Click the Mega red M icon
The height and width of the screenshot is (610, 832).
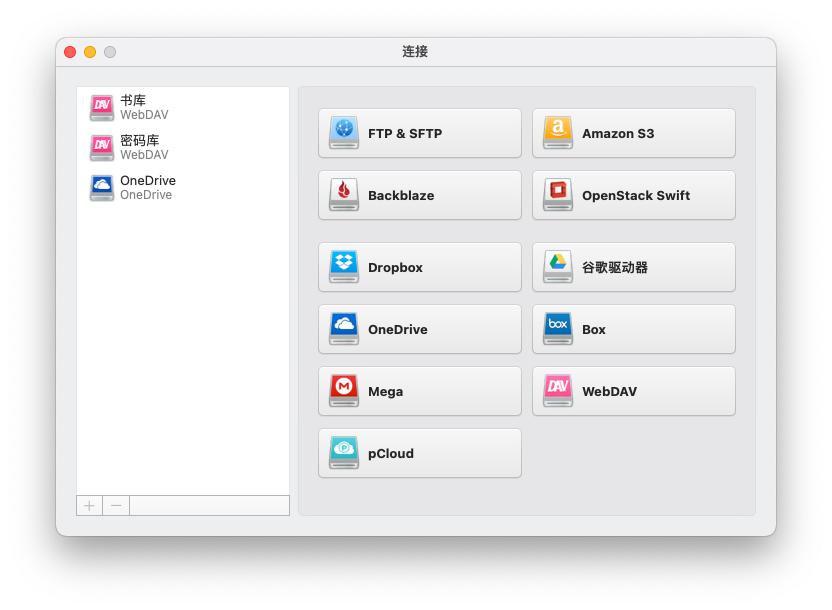click(x=344, y=391)
